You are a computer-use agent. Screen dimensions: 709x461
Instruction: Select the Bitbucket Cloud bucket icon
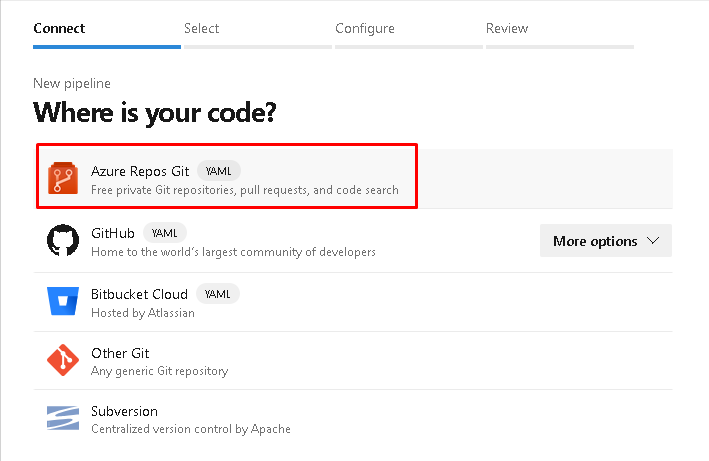coord(63,301)
